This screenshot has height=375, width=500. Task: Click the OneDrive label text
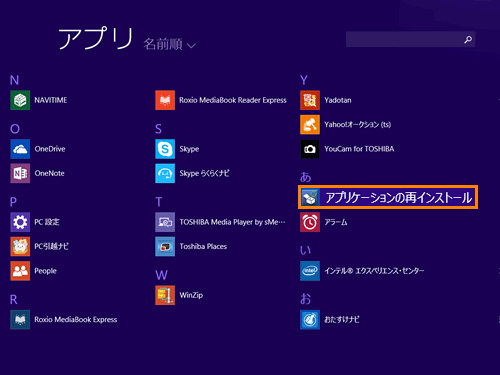[x=50, y=149]
